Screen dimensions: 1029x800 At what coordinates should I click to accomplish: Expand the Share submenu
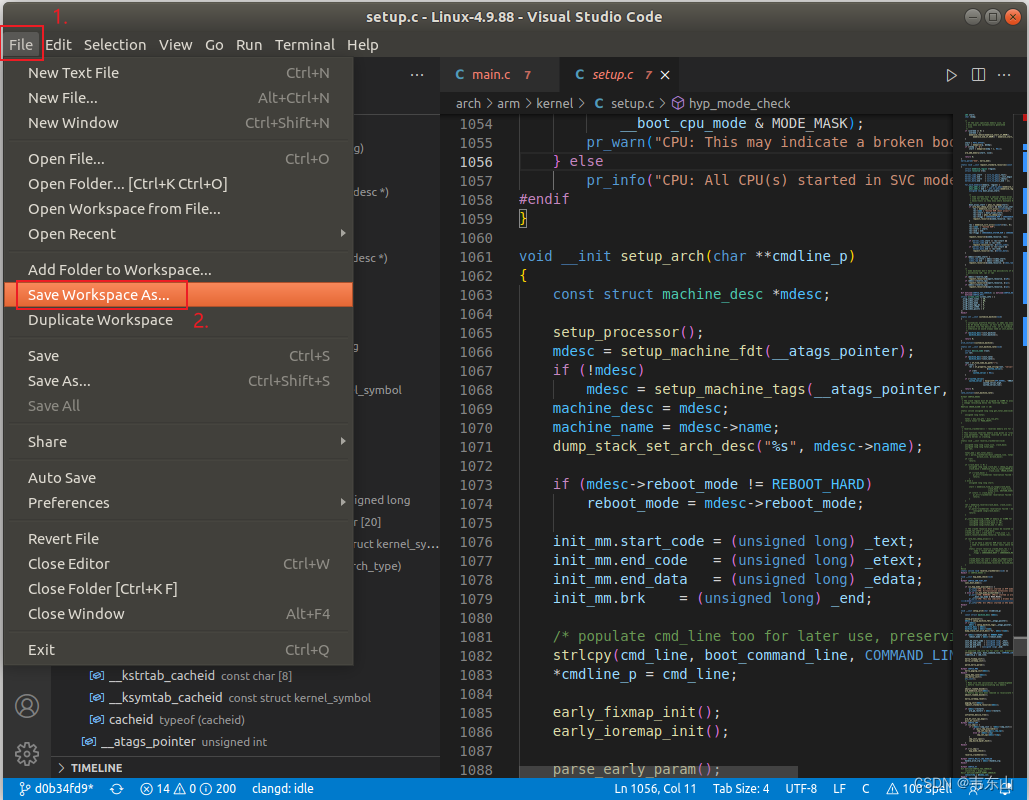click(178, 442)
